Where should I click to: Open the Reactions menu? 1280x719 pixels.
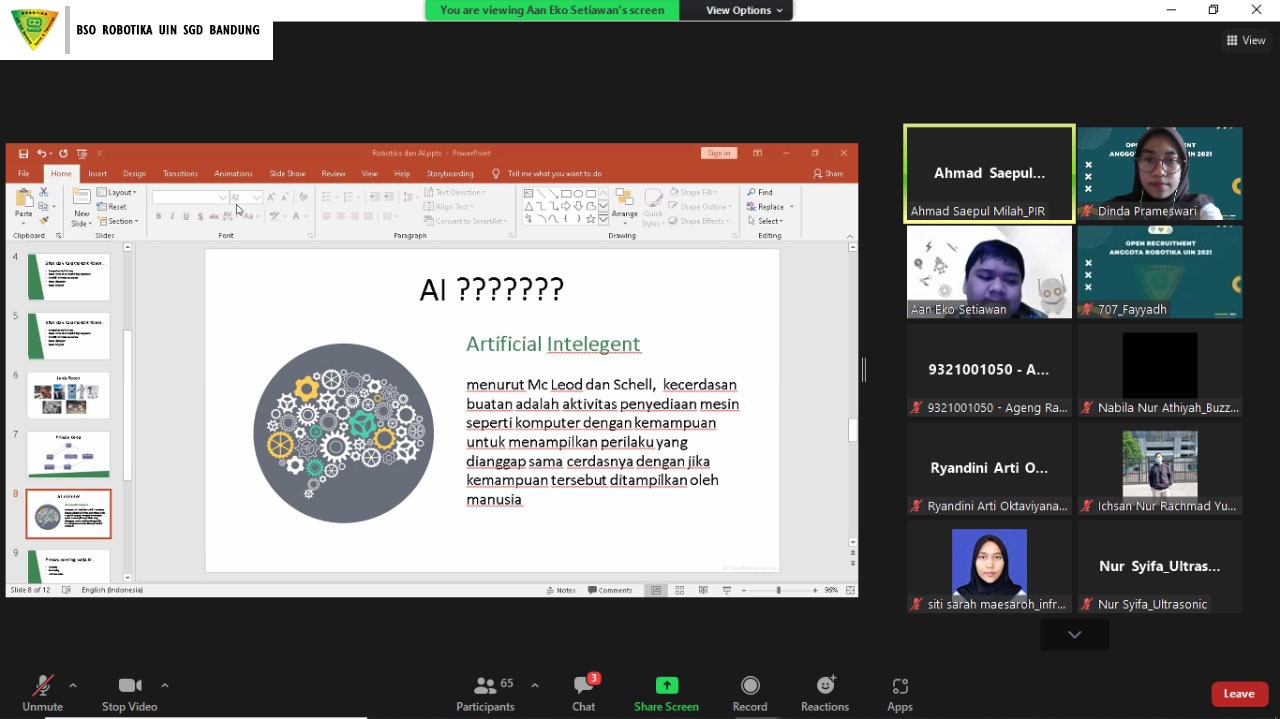tap(825, 686)
